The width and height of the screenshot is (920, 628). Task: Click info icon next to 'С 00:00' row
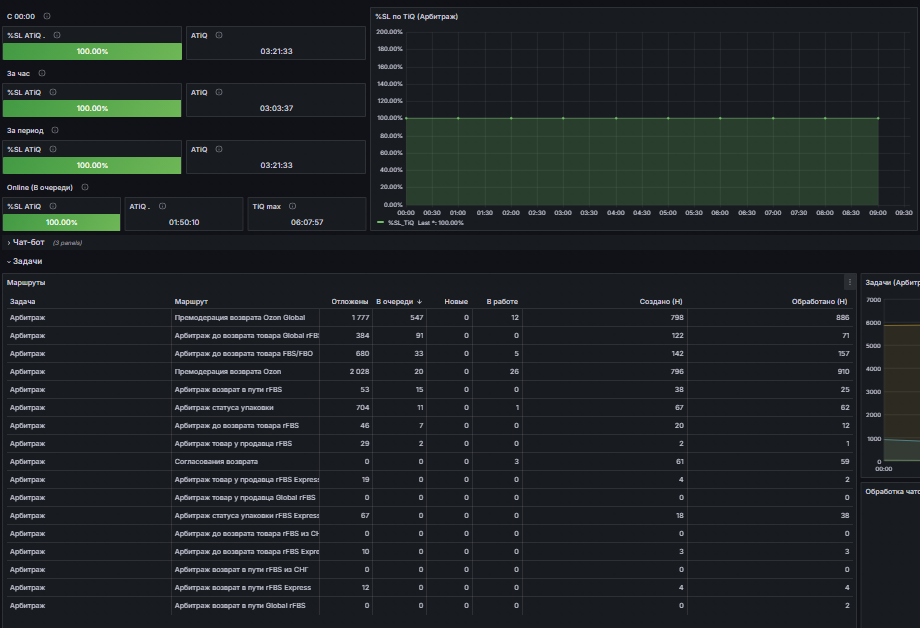(47, 16)
